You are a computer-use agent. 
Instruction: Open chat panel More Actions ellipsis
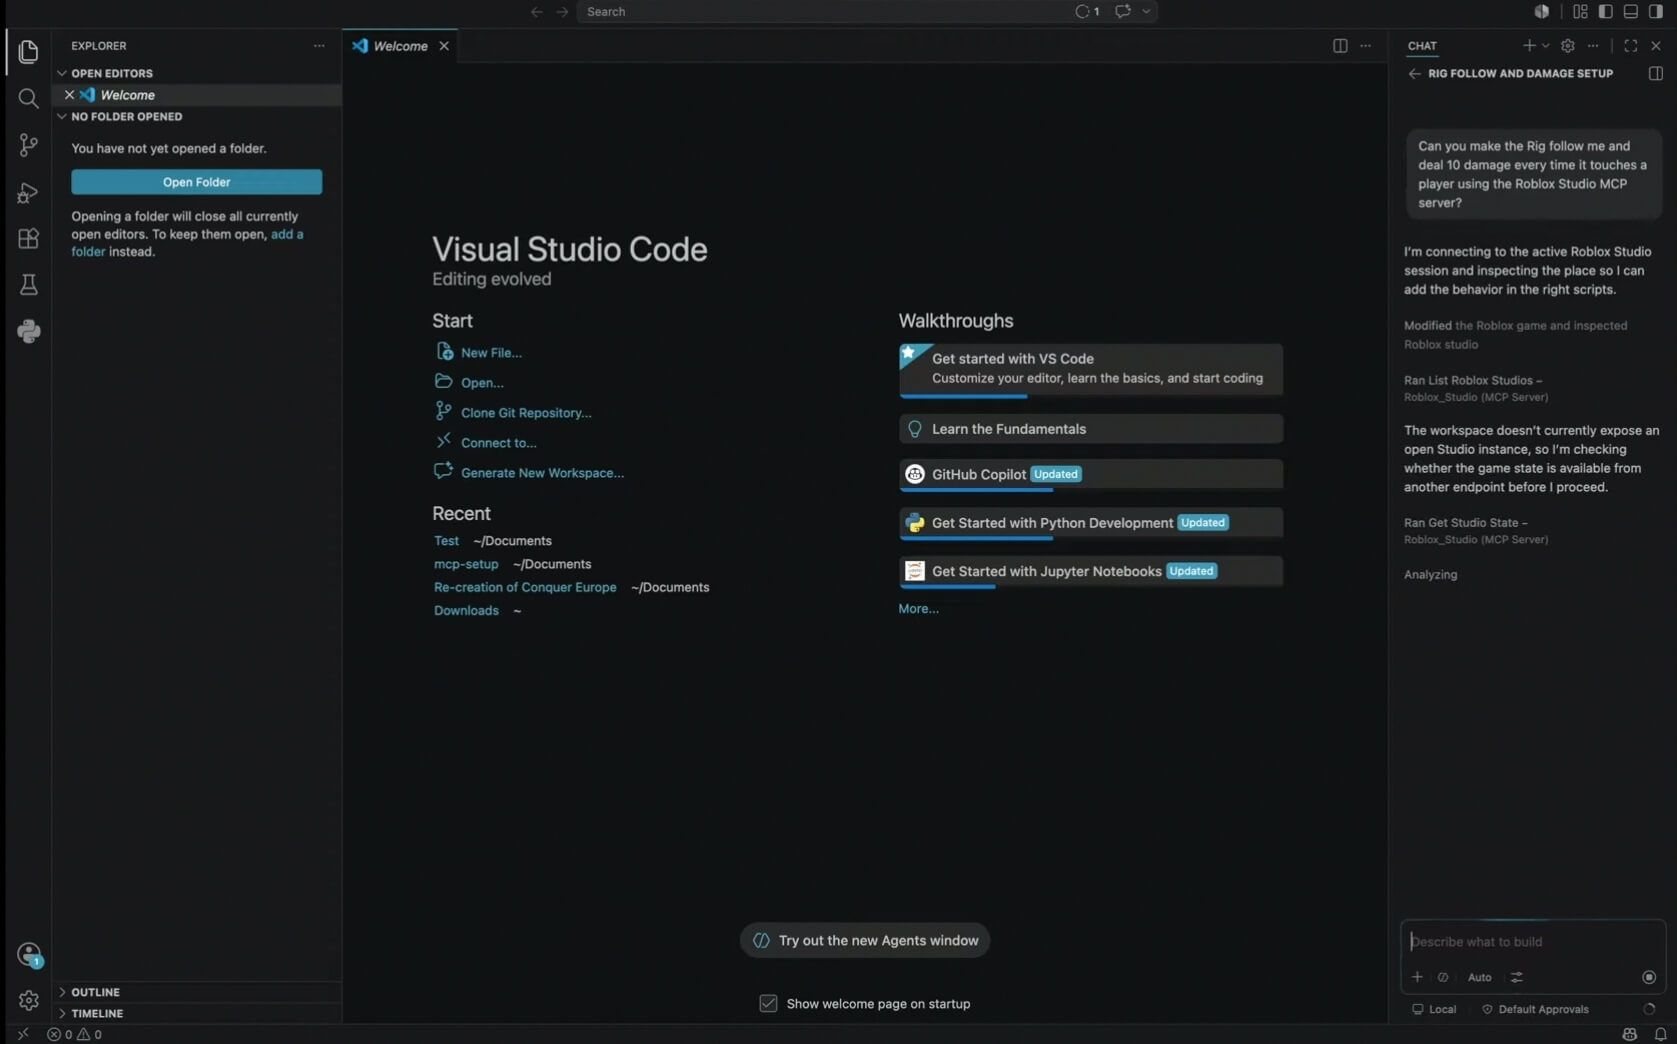1593,46
